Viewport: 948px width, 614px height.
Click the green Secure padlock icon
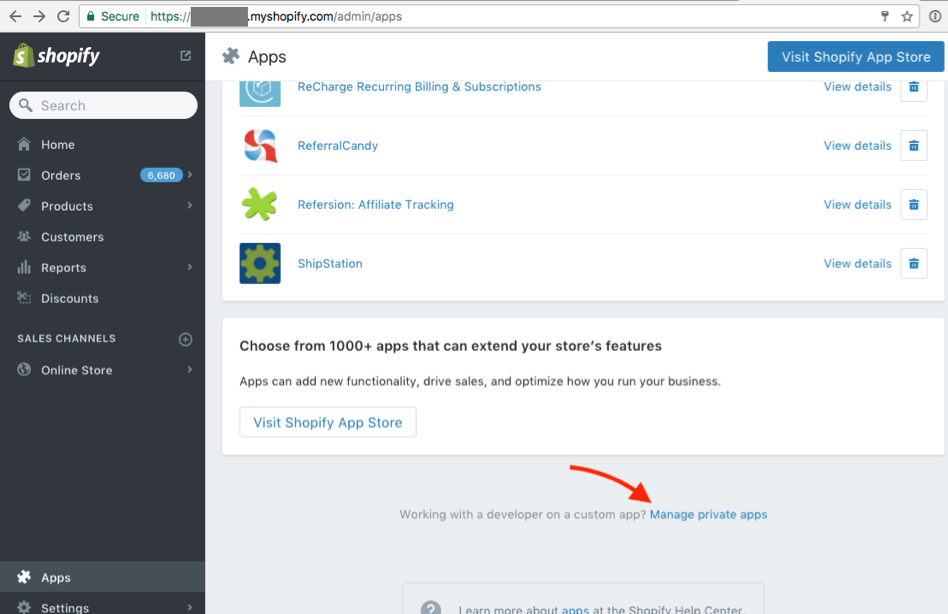[91, 16]
